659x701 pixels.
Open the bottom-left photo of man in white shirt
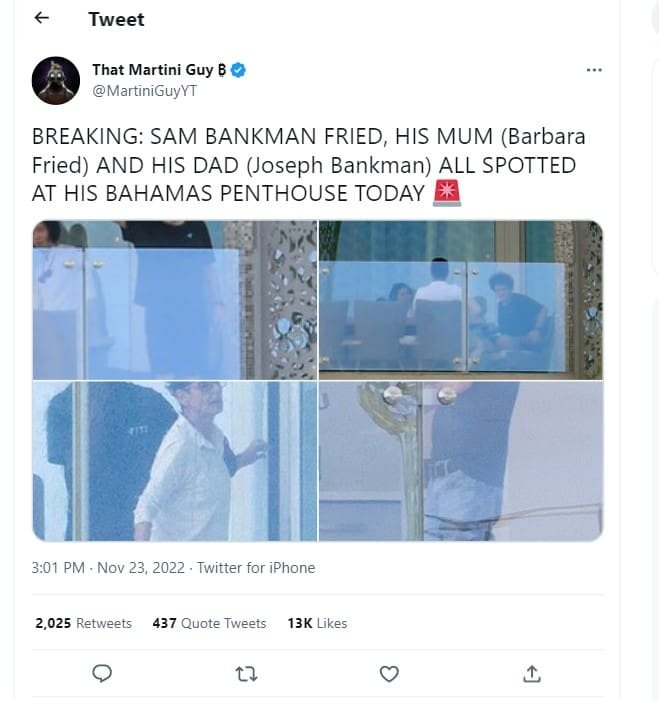click(x=174, y=461)
